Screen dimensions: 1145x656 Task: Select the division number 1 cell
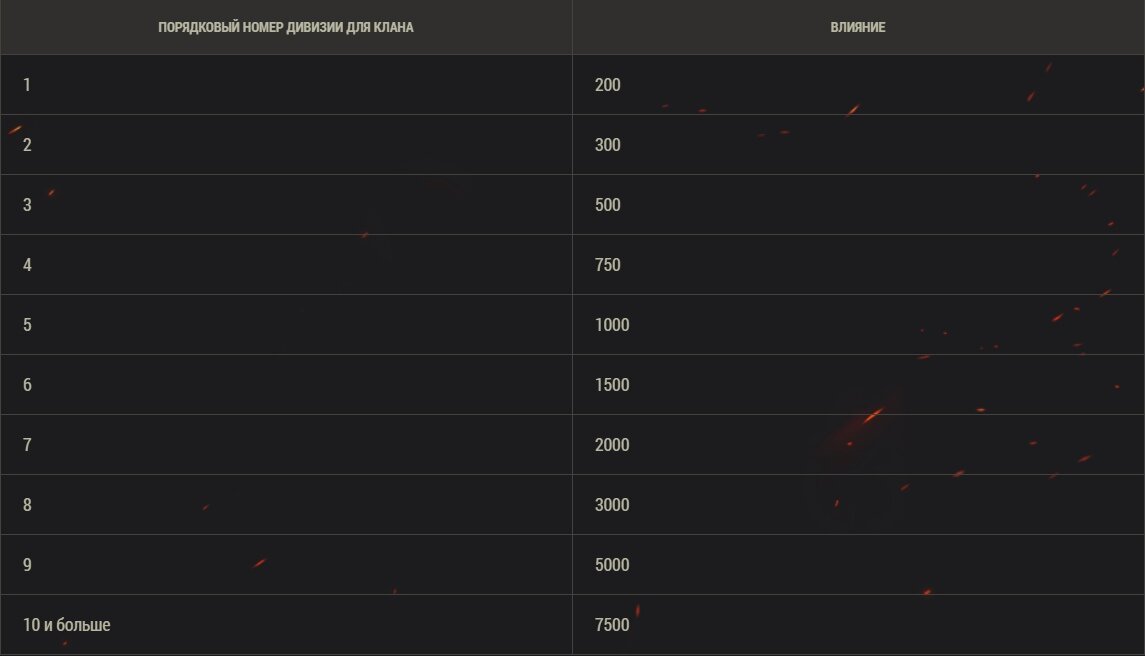point(286,85)
